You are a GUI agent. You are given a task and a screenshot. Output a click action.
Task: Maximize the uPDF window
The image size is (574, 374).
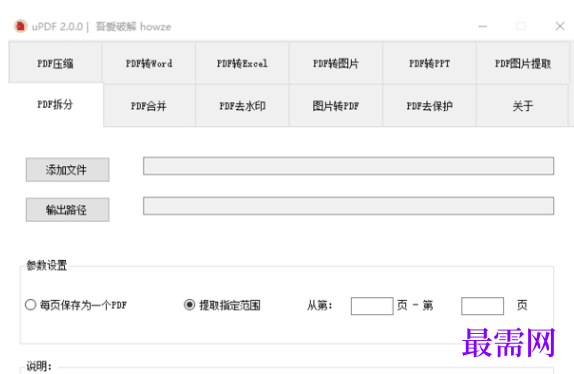click(521, 26)
